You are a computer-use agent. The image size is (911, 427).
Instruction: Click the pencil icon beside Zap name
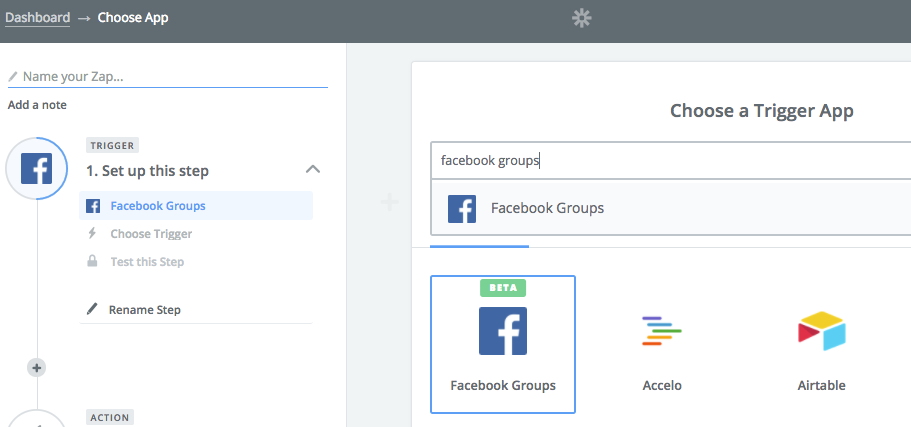coord(13,77)
